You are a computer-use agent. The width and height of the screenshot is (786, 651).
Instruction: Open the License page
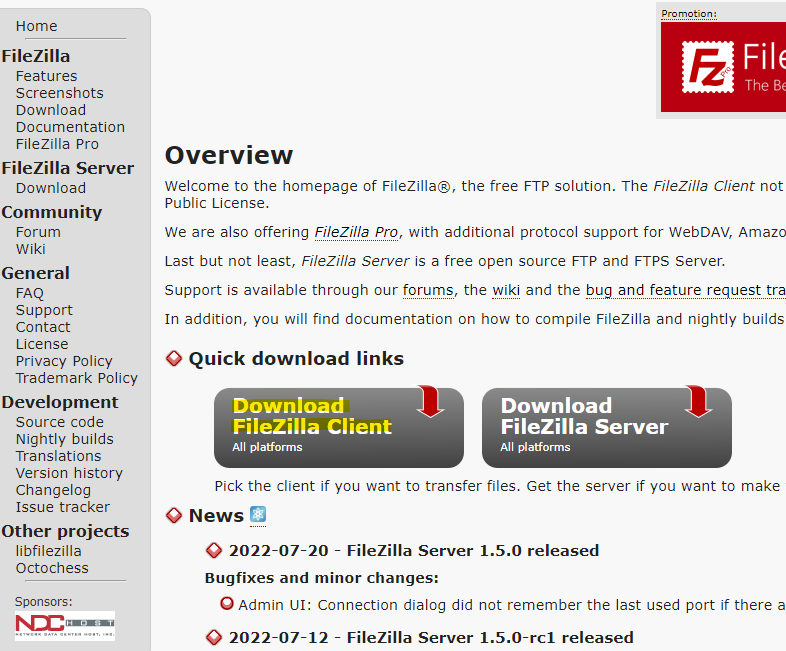pyautogui.click(x=42, y=344)
